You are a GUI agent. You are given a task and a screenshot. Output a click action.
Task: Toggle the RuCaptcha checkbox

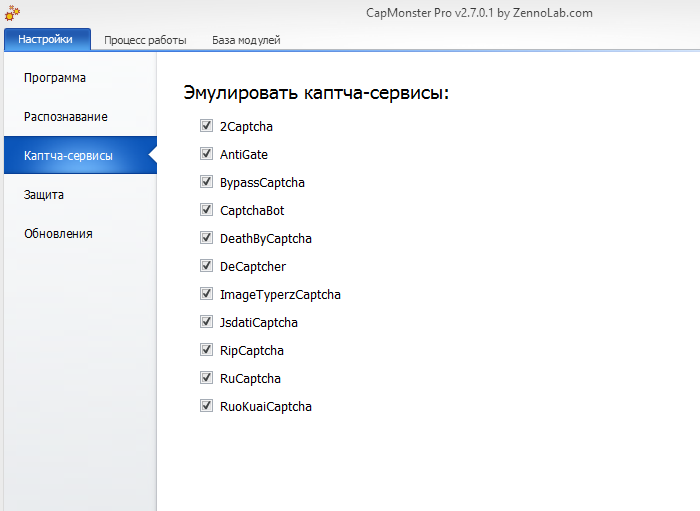[x=206, y=378]
